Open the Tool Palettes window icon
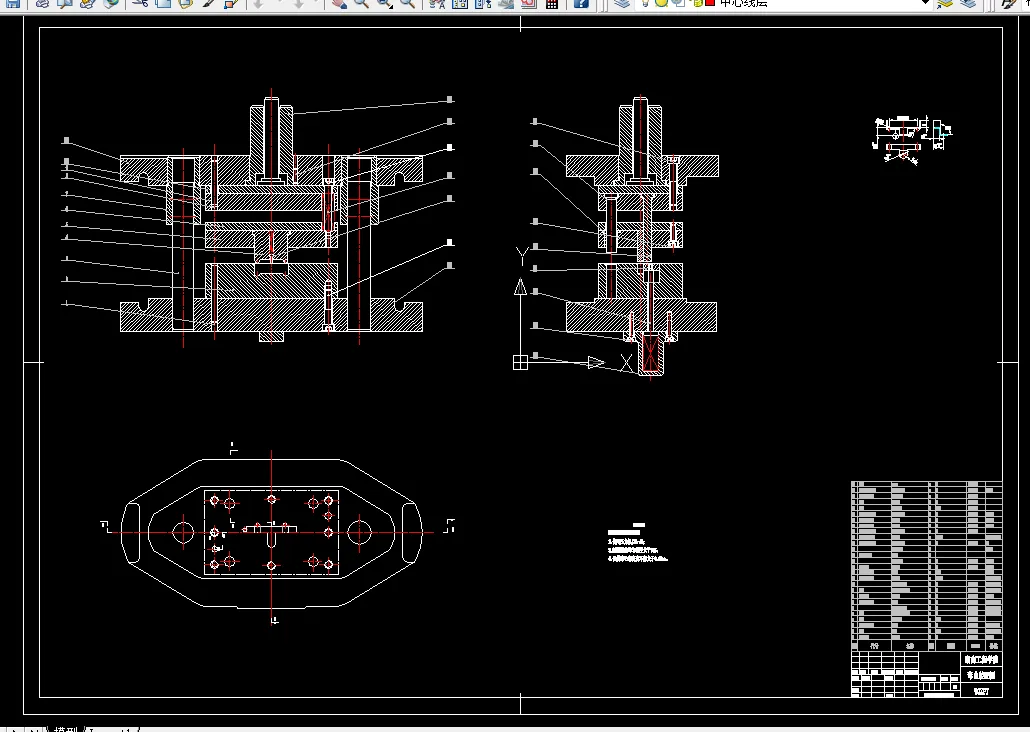The image size is (1030, 732). tap(483, 3)
